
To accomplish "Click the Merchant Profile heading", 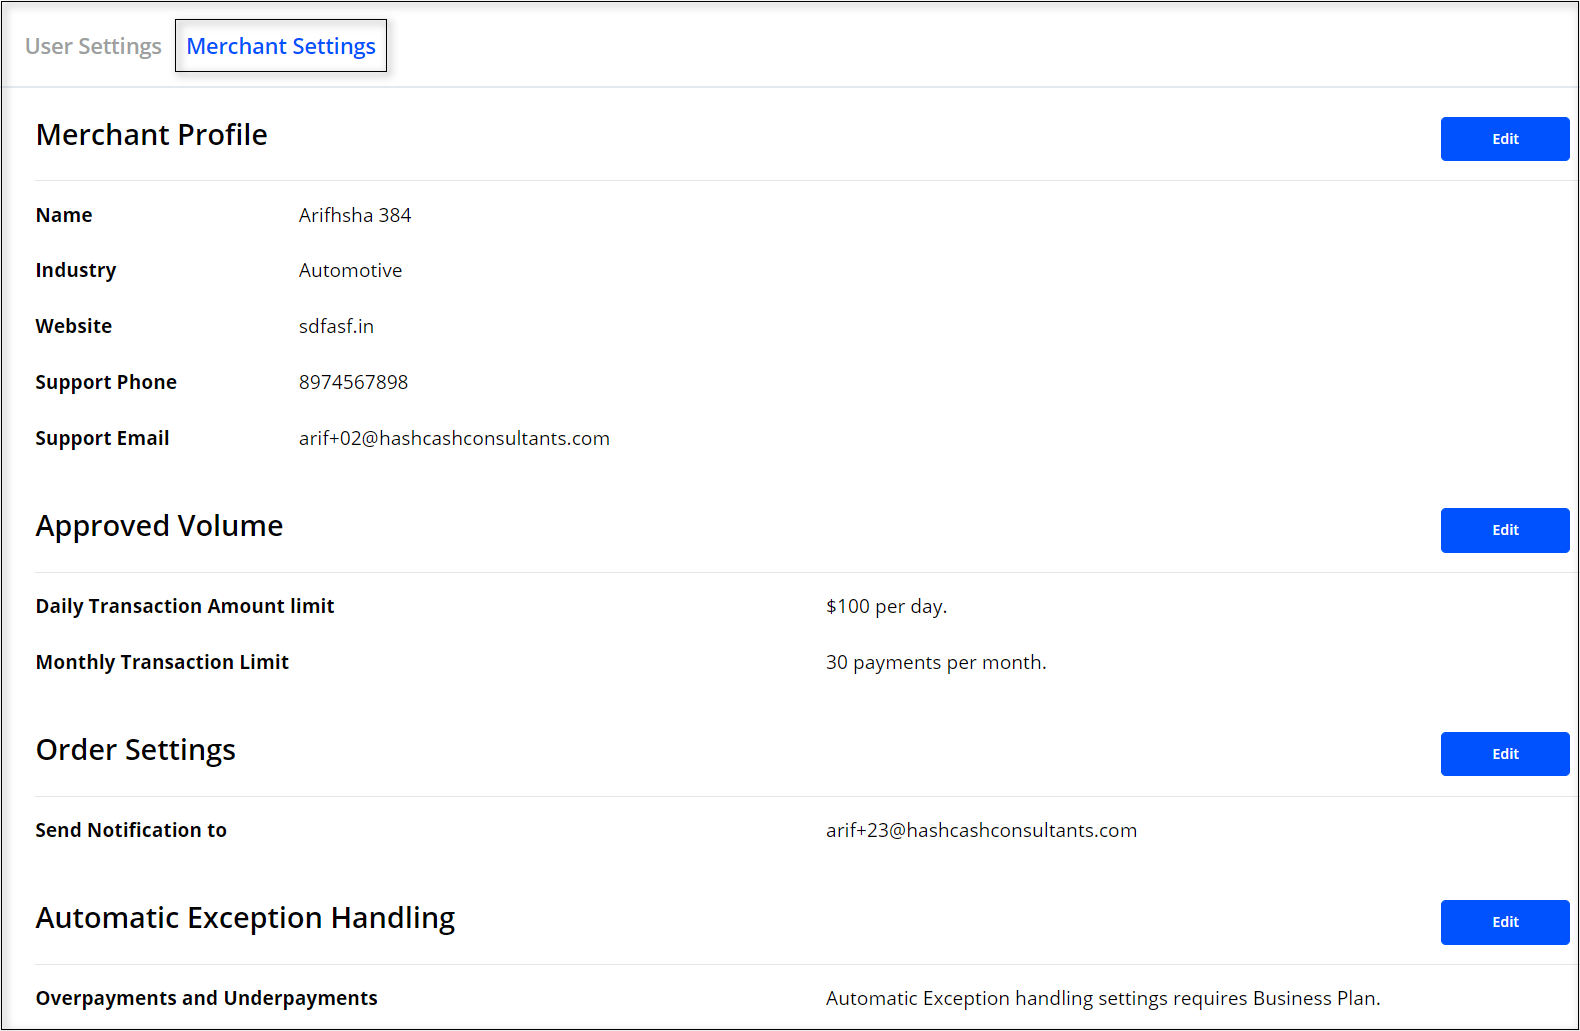I will point(152,135).
